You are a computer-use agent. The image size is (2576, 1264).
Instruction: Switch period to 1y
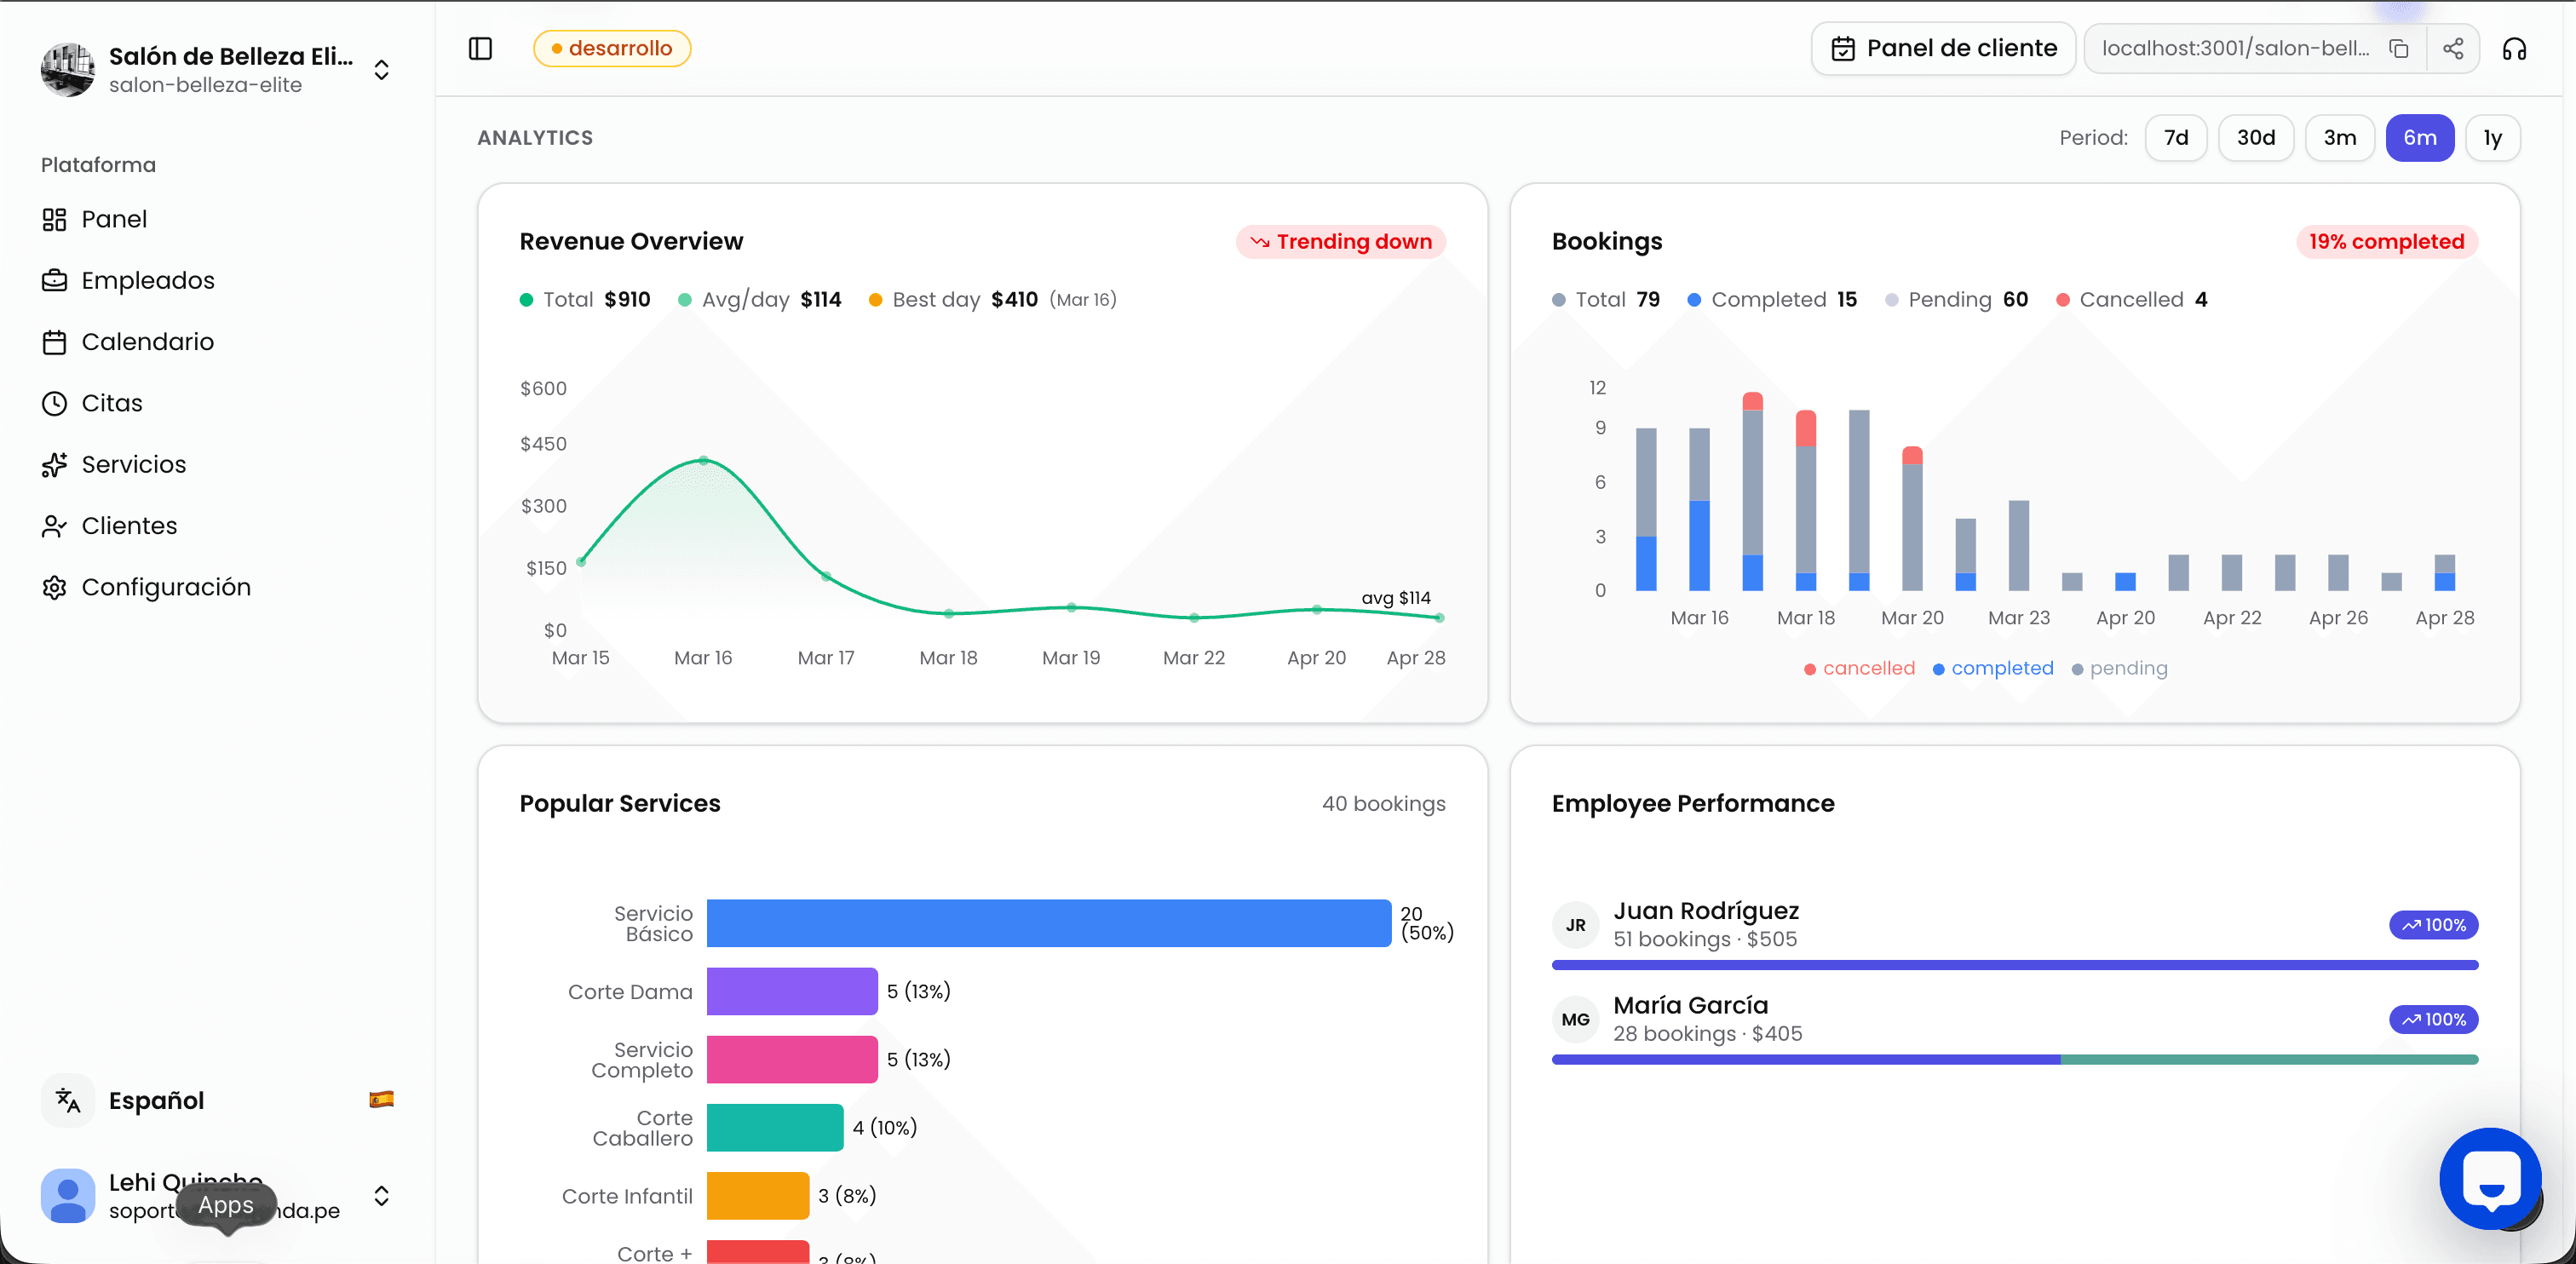pos(2492,138)
